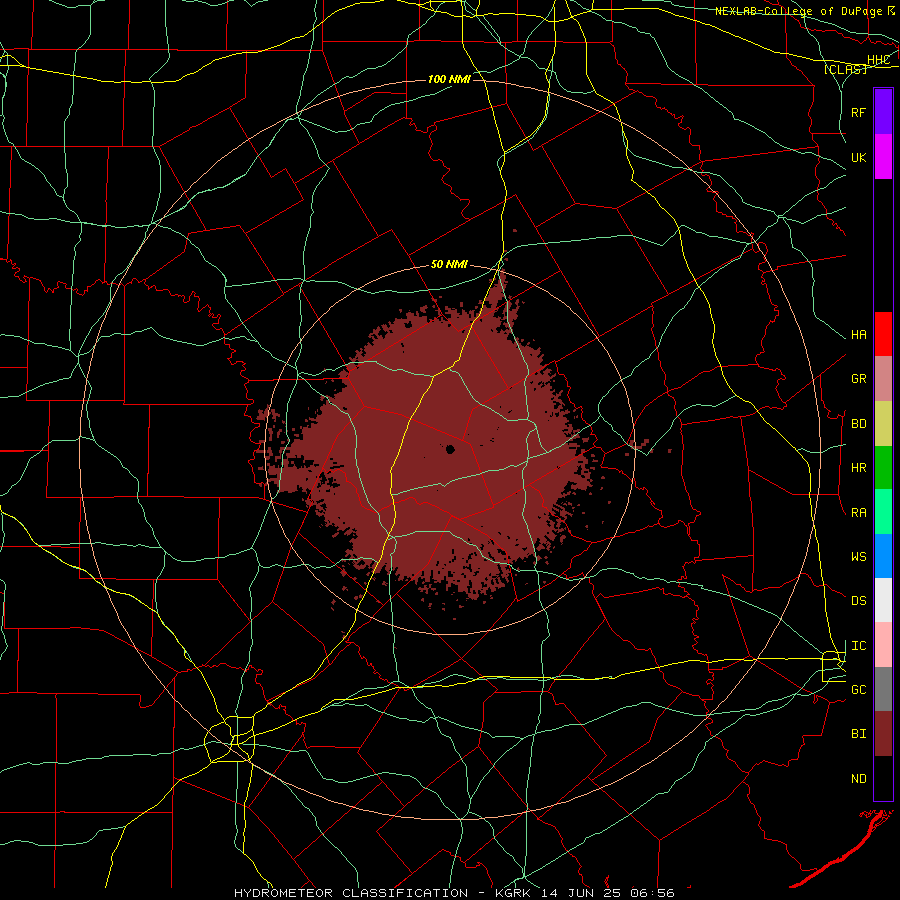Click the "IC" legend label
The image size is (900, 900).
pyautogui.click(x=858, y=646)
